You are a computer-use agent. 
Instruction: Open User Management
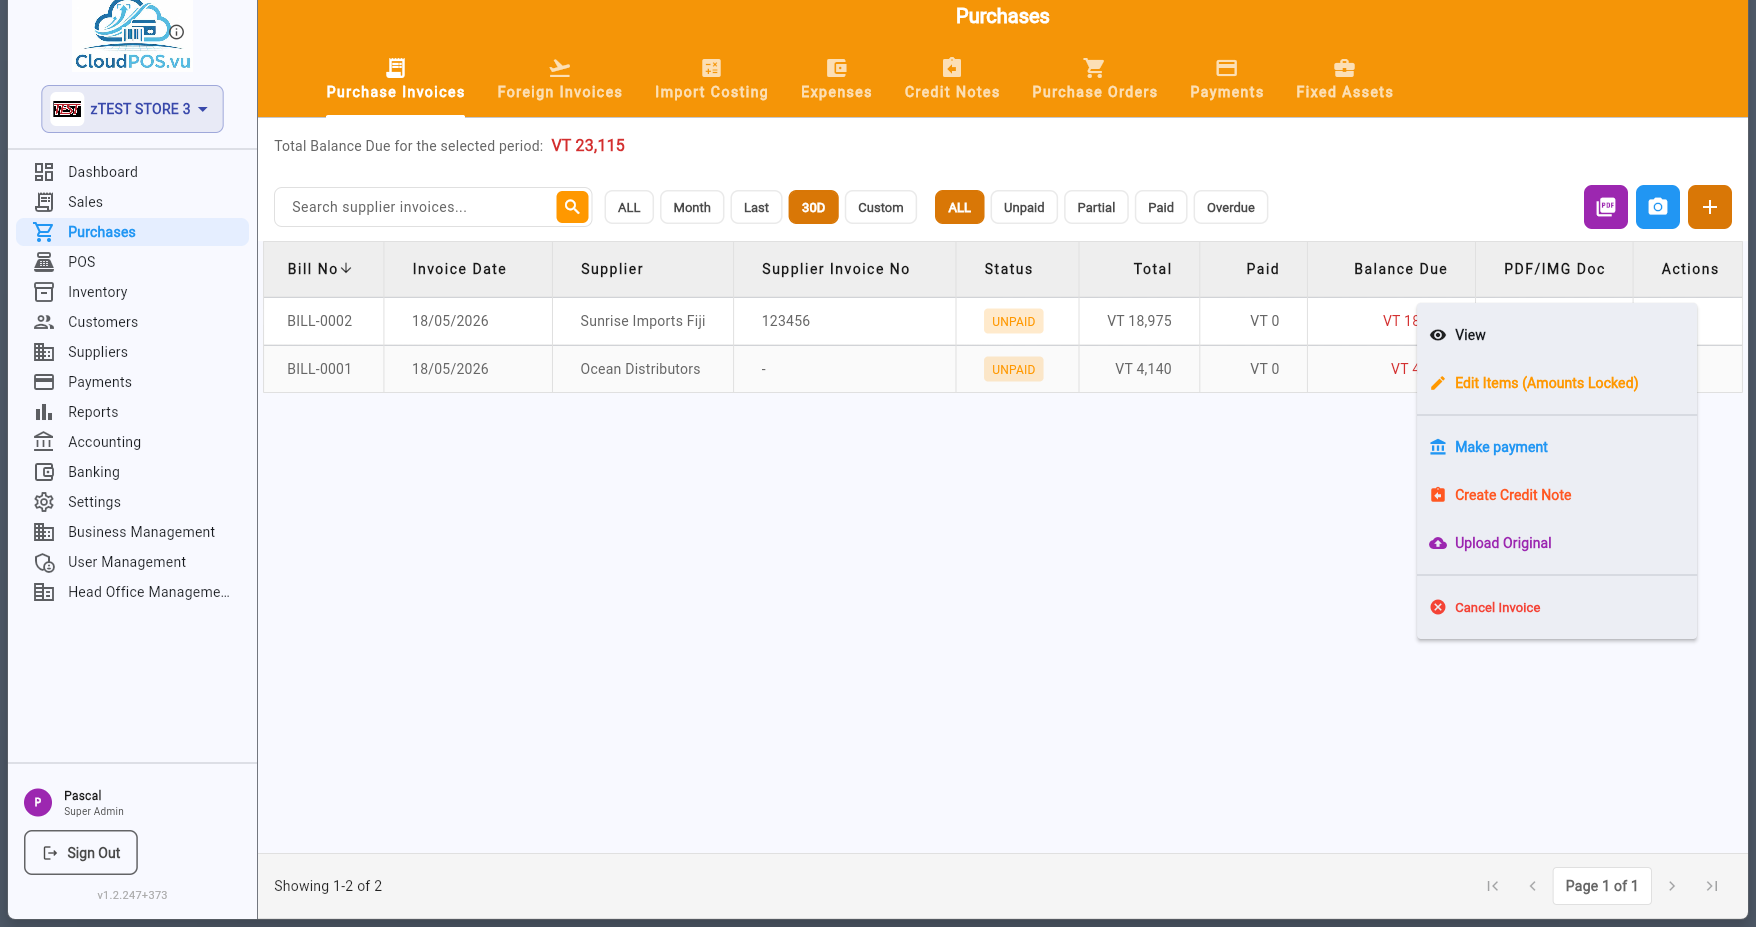tap(132, 562)
